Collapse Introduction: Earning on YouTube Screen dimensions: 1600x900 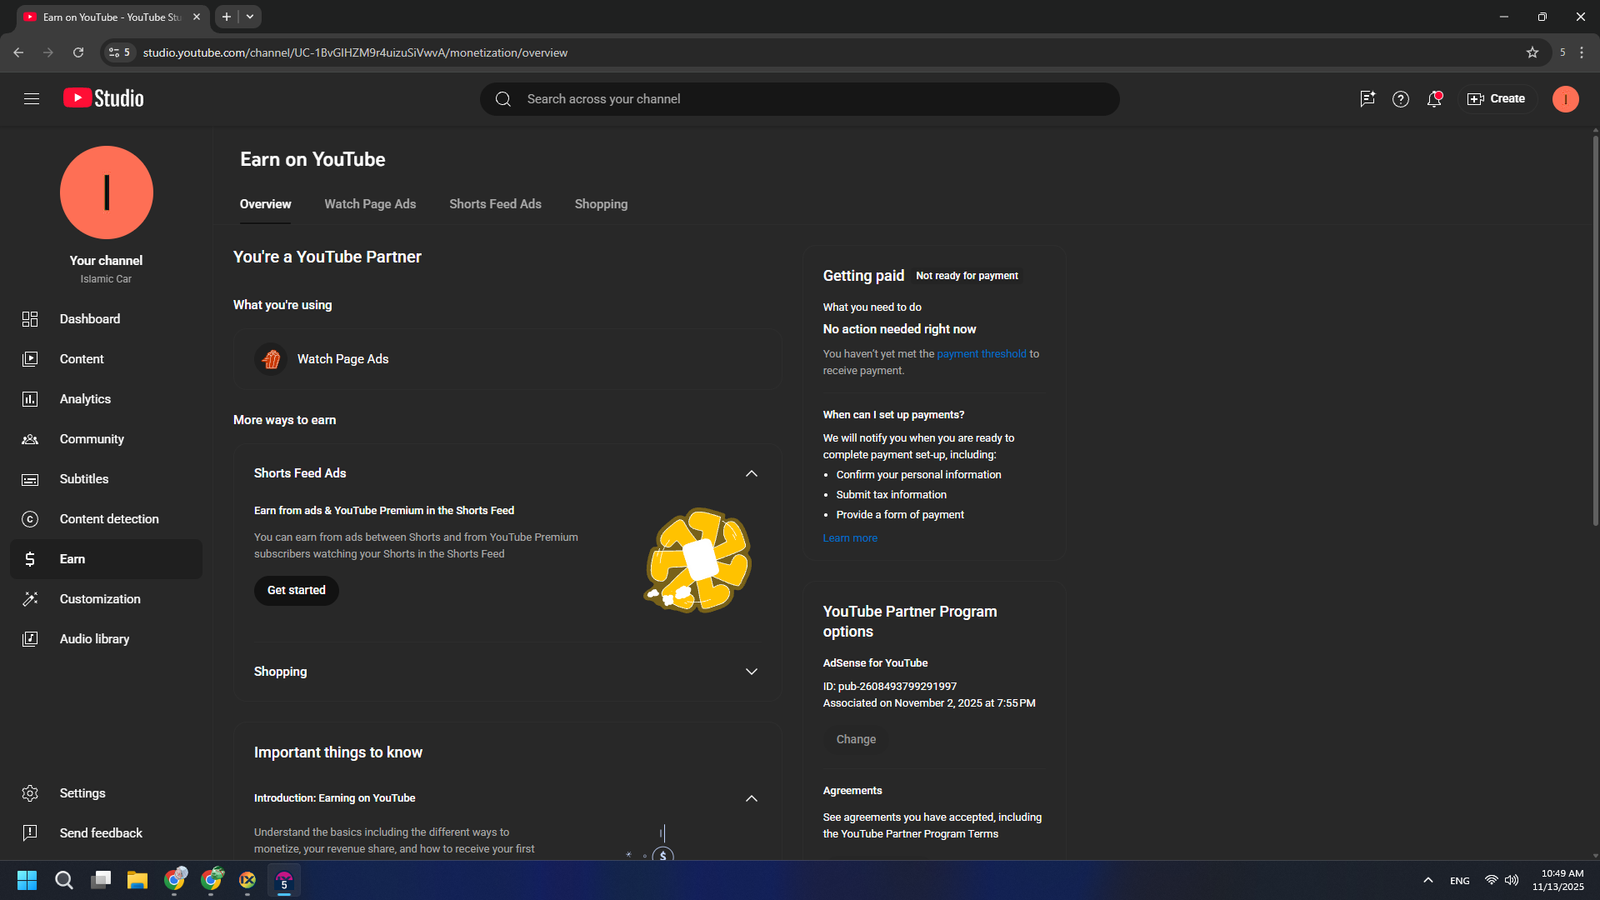(x=751, y=799)
